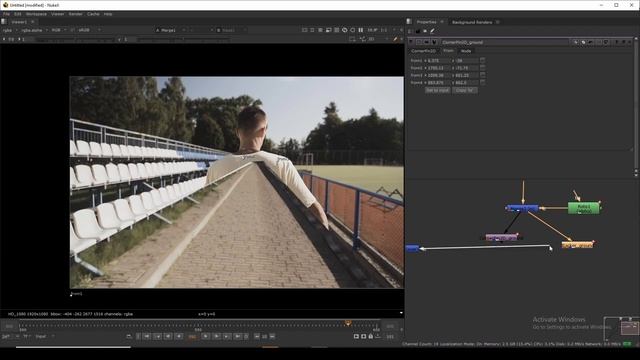The image size is (640, 360).
Task: Click the paint brush icon in viewer toolbar
Action: pos(395,40)
